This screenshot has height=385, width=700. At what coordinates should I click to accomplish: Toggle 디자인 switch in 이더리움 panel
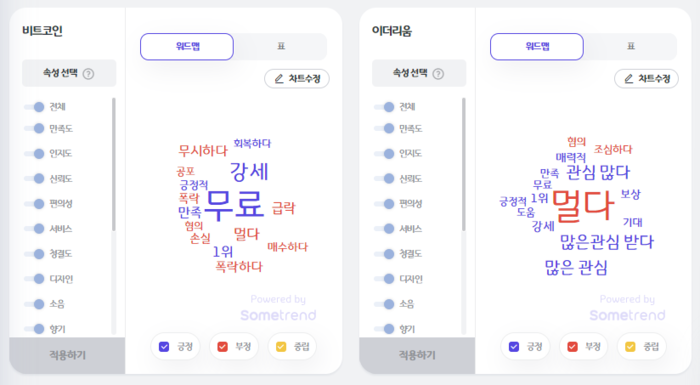click(384, 279)
